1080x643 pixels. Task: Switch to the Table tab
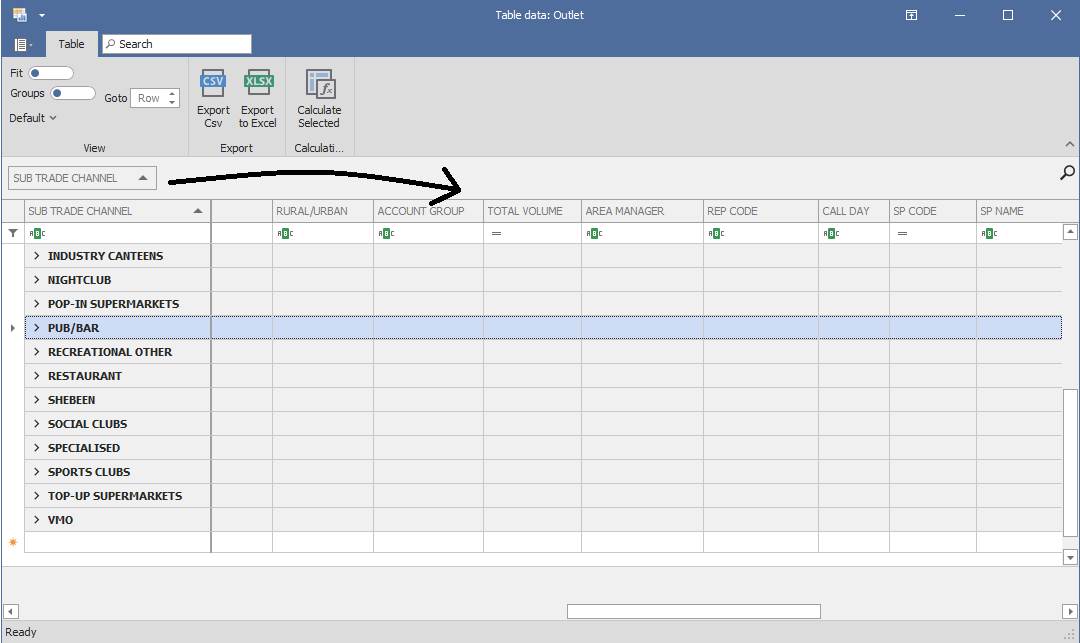click(x=71, y=44)
